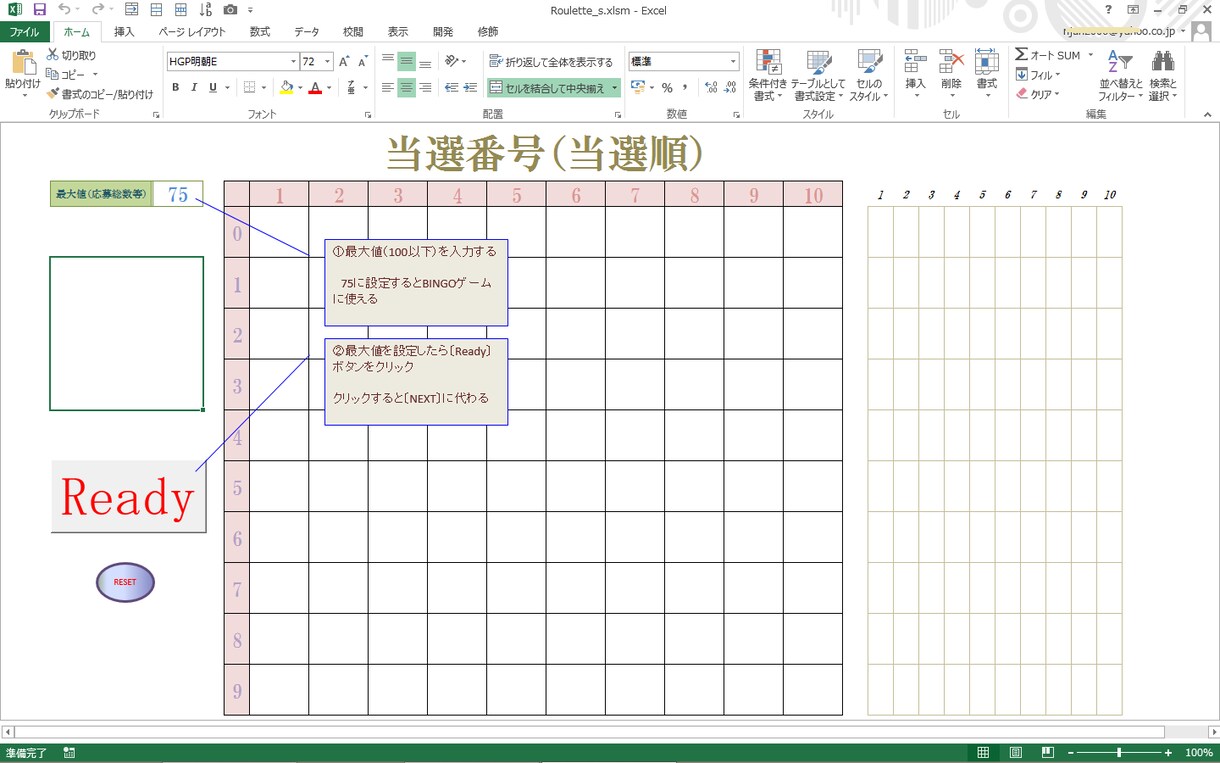
Task: Click the decrease decimal icon
Action: [730, 88]
